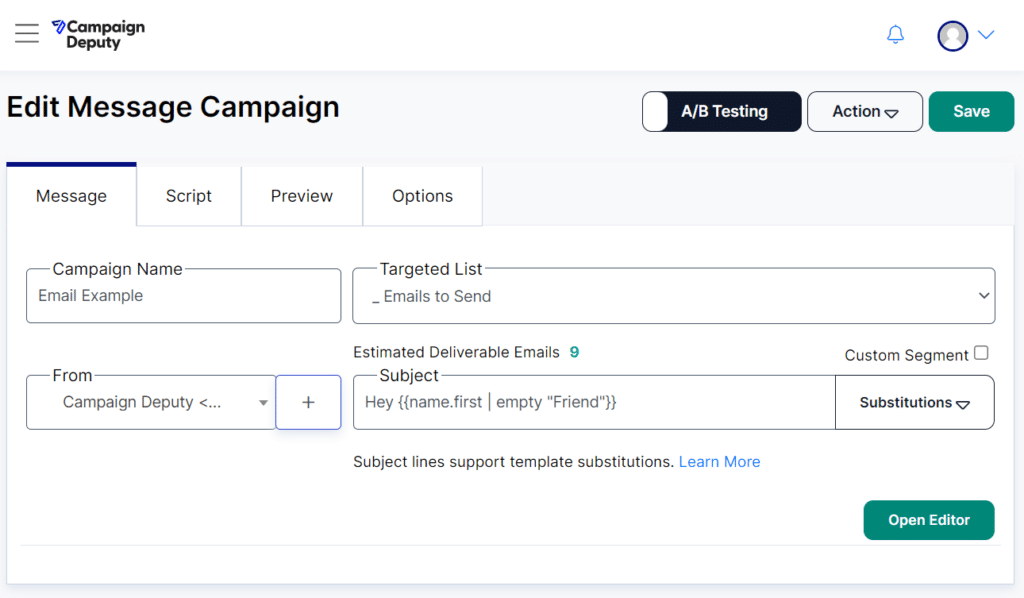Open the Options tab
The height and width of the screenshot is (598, 1024).
[423, 196]
